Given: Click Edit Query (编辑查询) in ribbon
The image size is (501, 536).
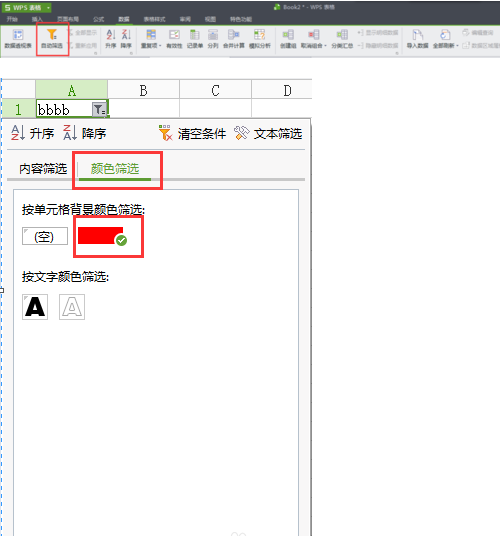Looking at the screenshot, I should click(x=478, y=33).
